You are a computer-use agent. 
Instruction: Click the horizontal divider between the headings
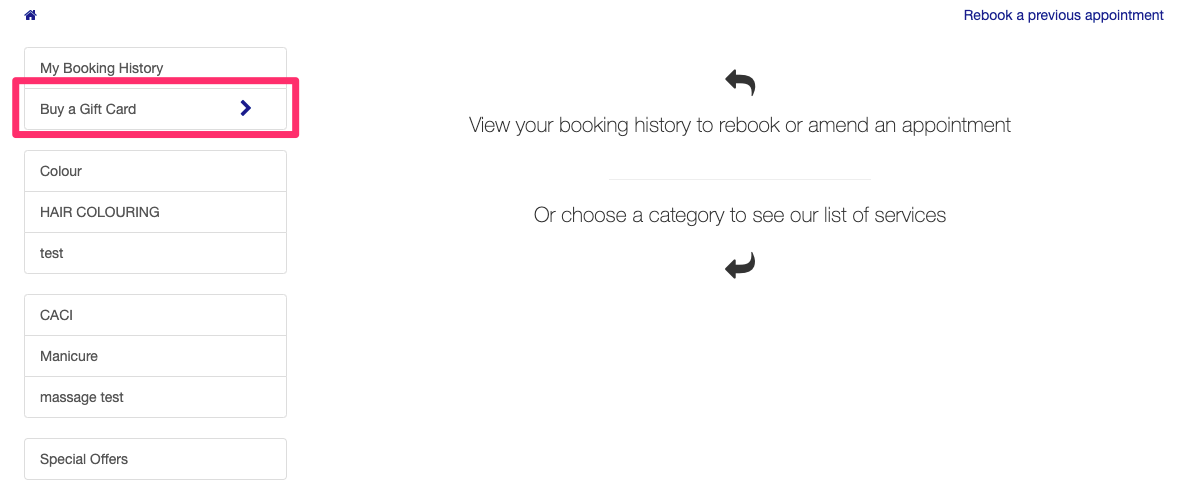click(x=740, y=179)
